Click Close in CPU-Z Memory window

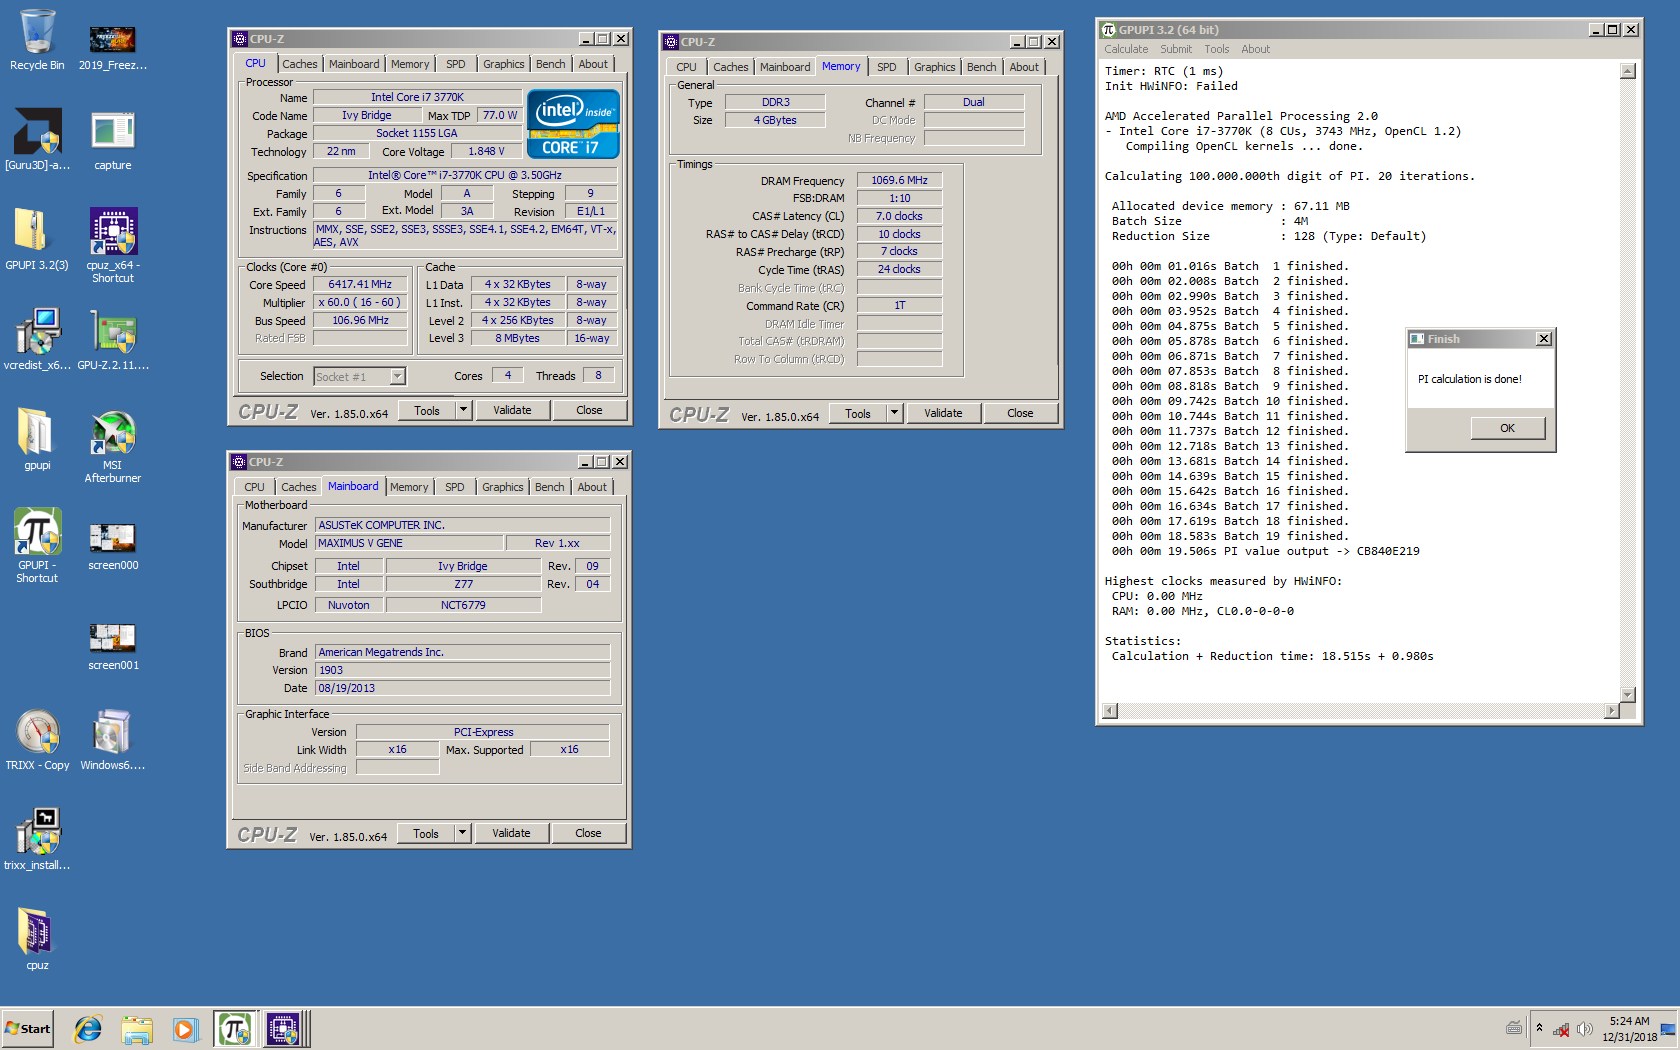pos(1020,413)
